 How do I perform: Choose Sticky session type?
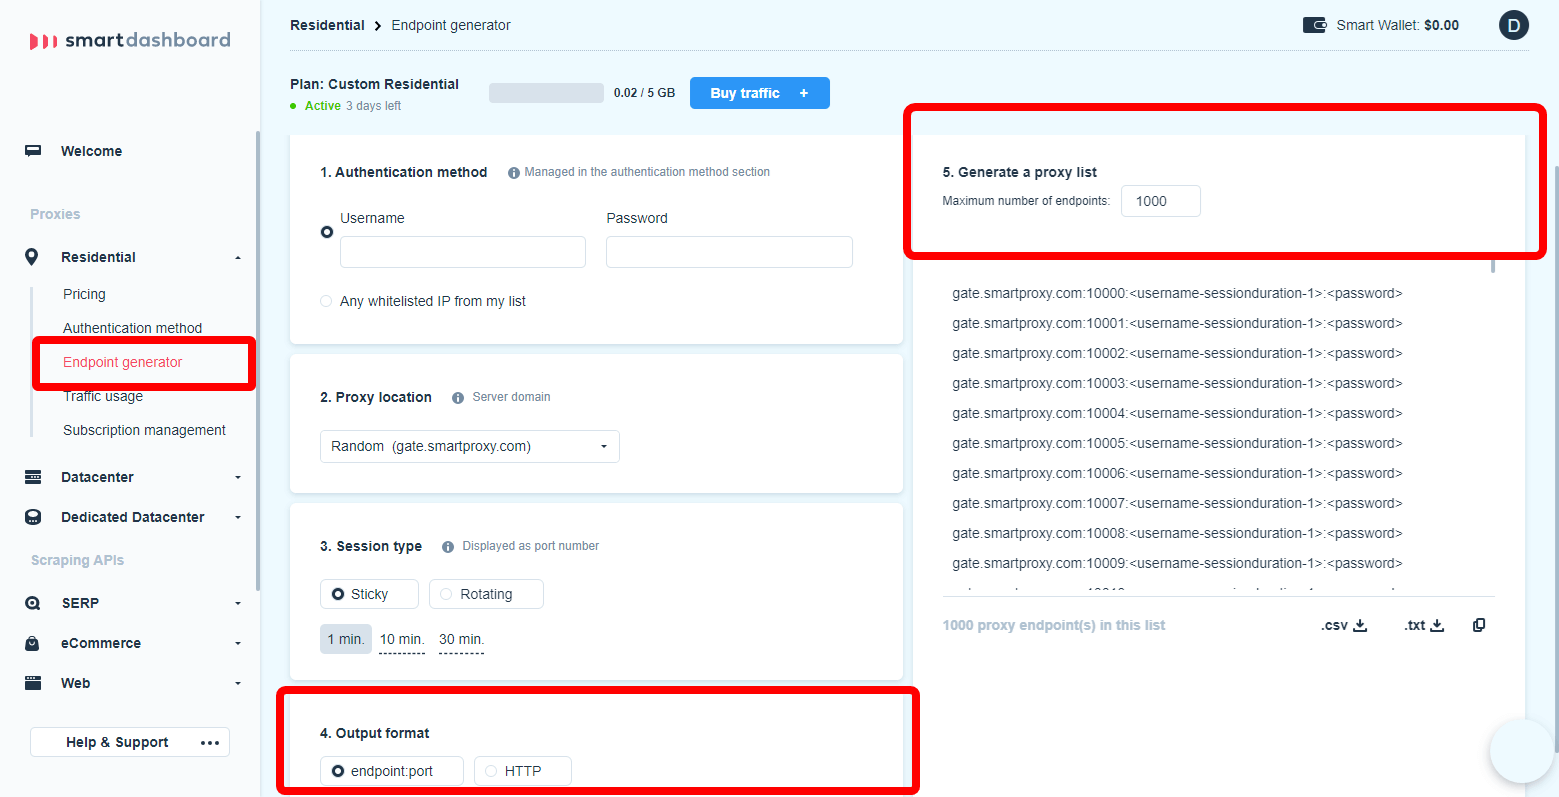369,594
